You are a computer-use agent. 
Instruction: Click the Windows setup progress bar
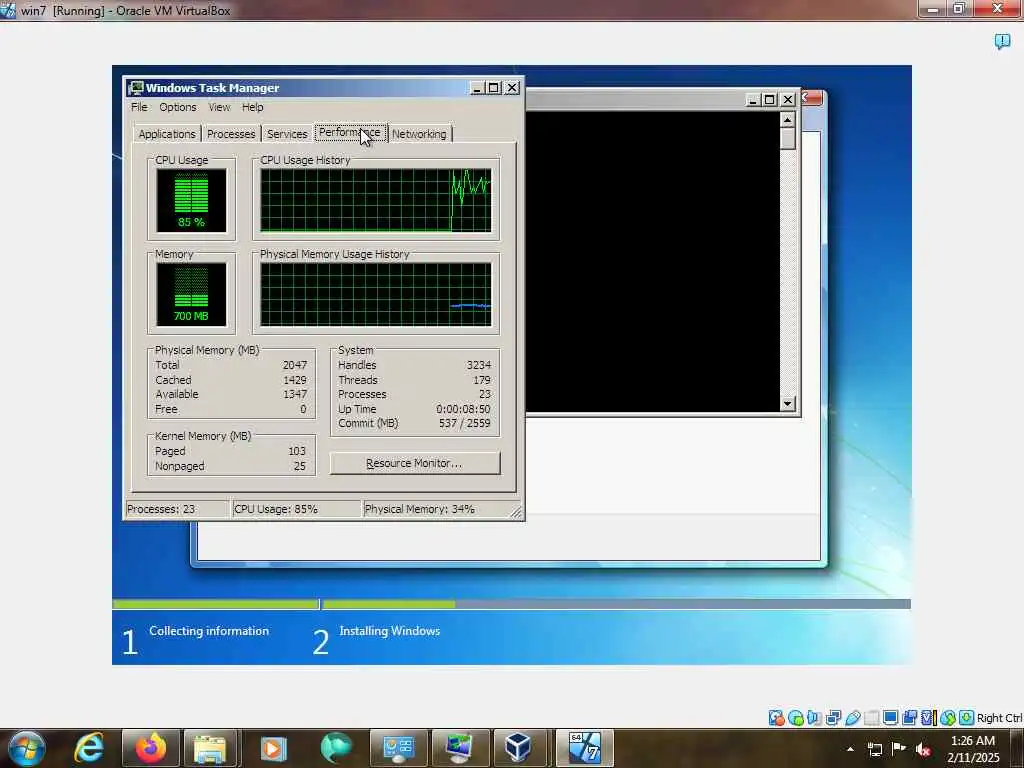coord(511,604)
